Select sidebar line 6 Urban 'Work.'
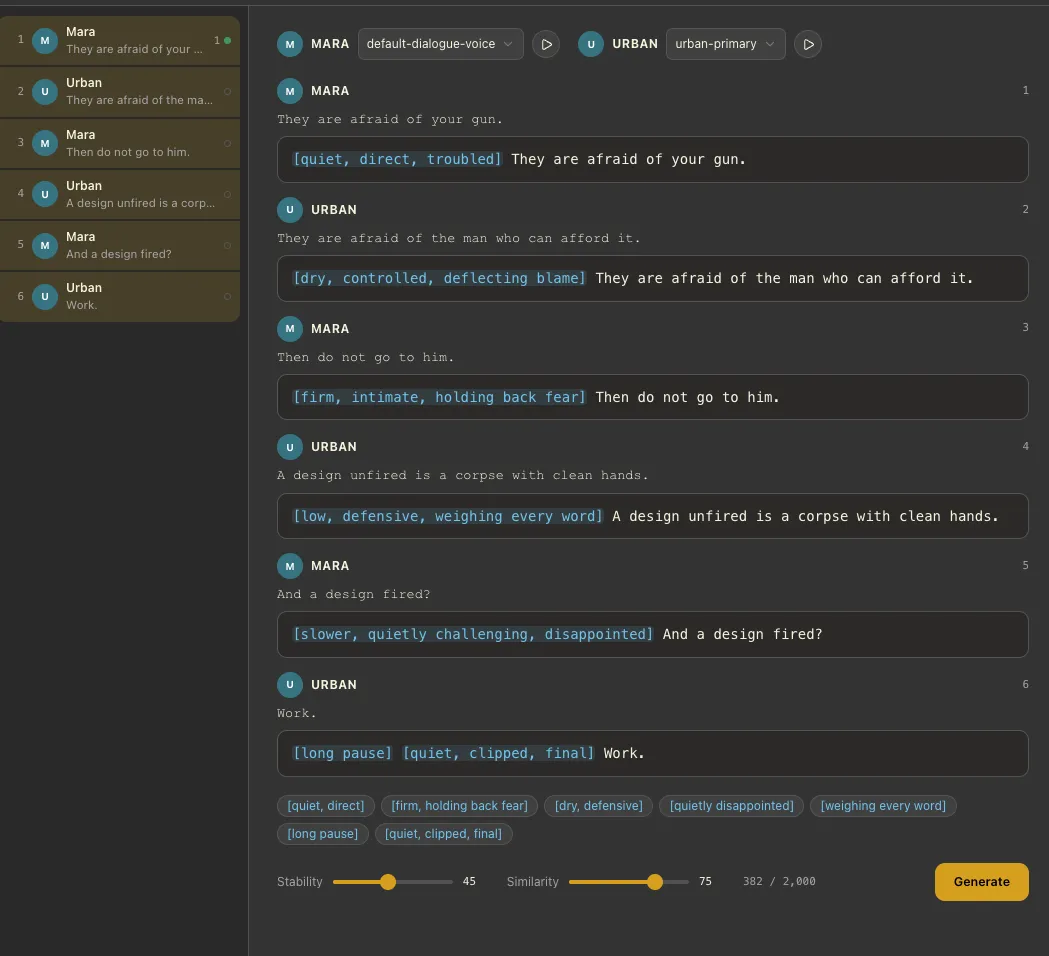 pos(120,296)
